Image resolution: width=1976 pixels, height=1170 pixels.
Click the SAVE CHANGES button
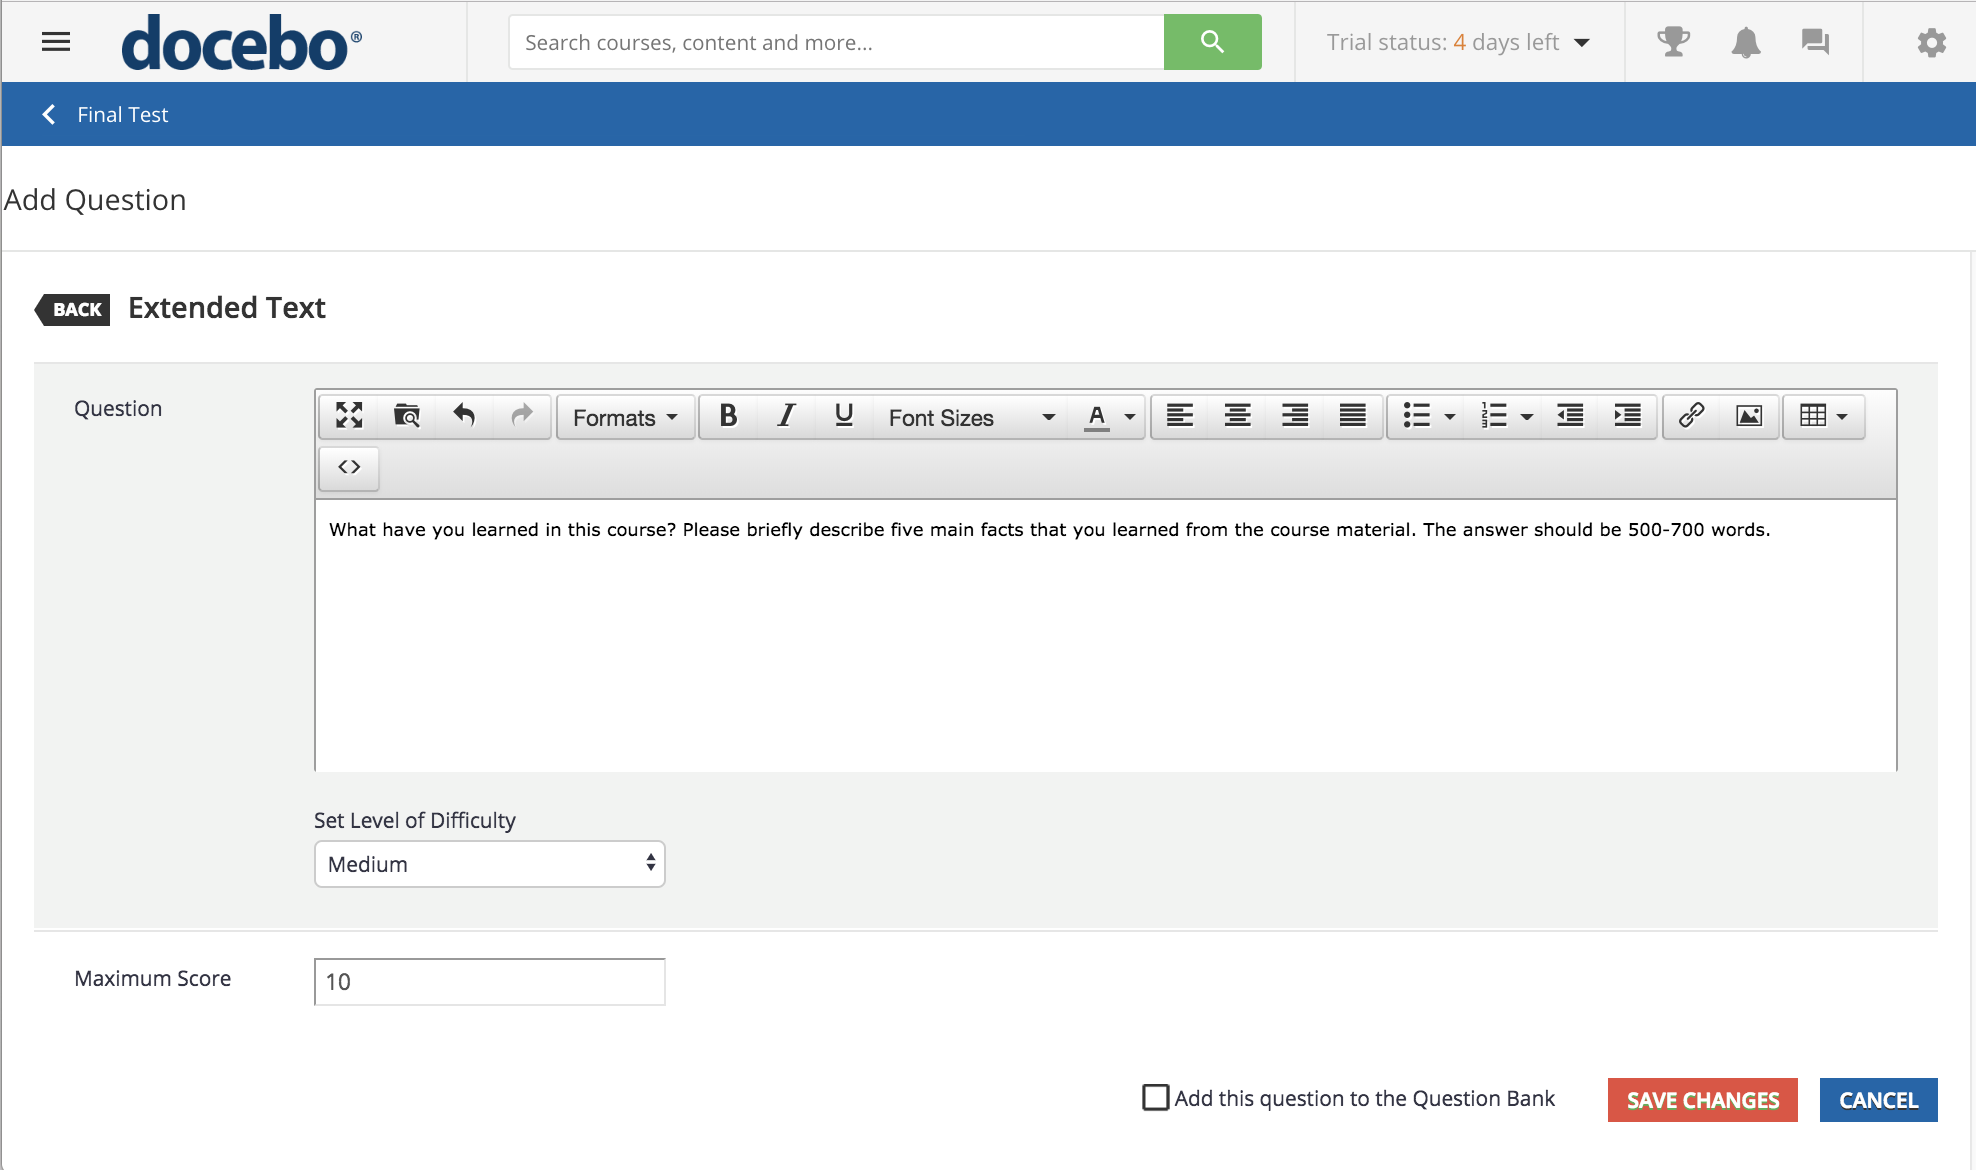(1702, 1100)
